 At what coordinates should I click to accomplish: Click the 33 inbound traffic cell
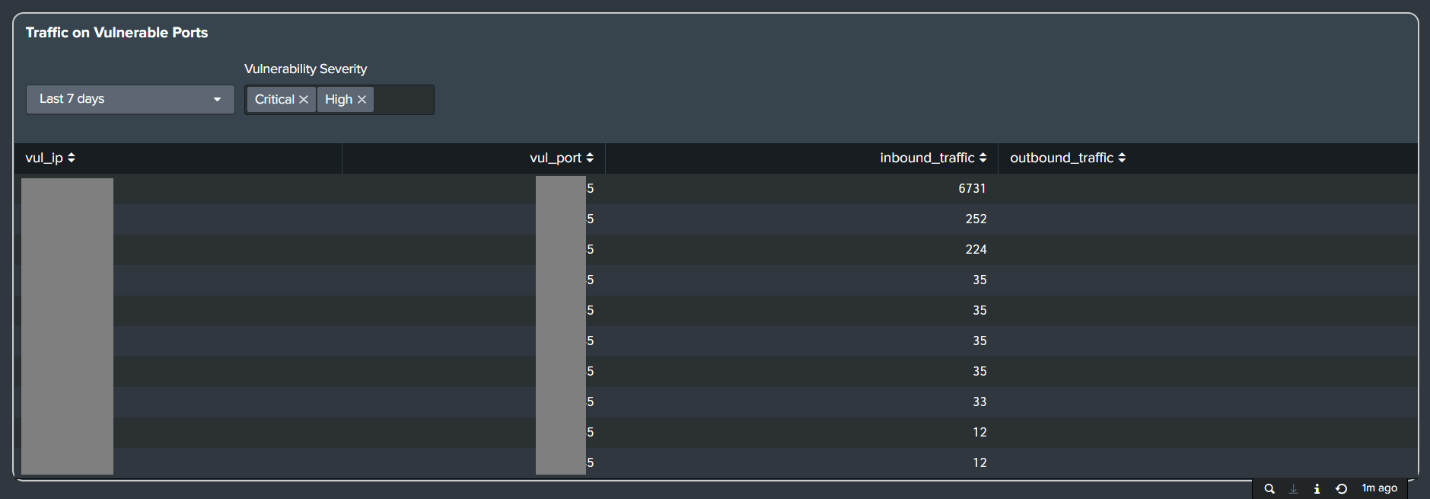tap(980, 402)
